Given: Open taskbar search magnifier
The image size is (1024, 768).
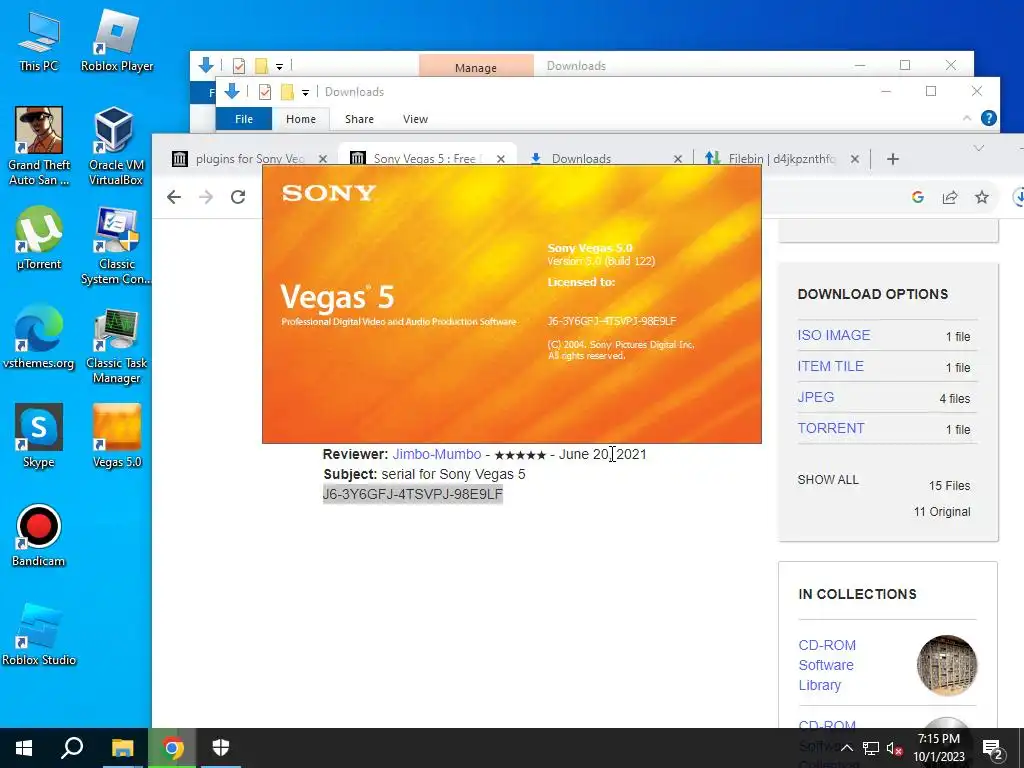Looking at the screenshot, I should [x=72, y=748].
